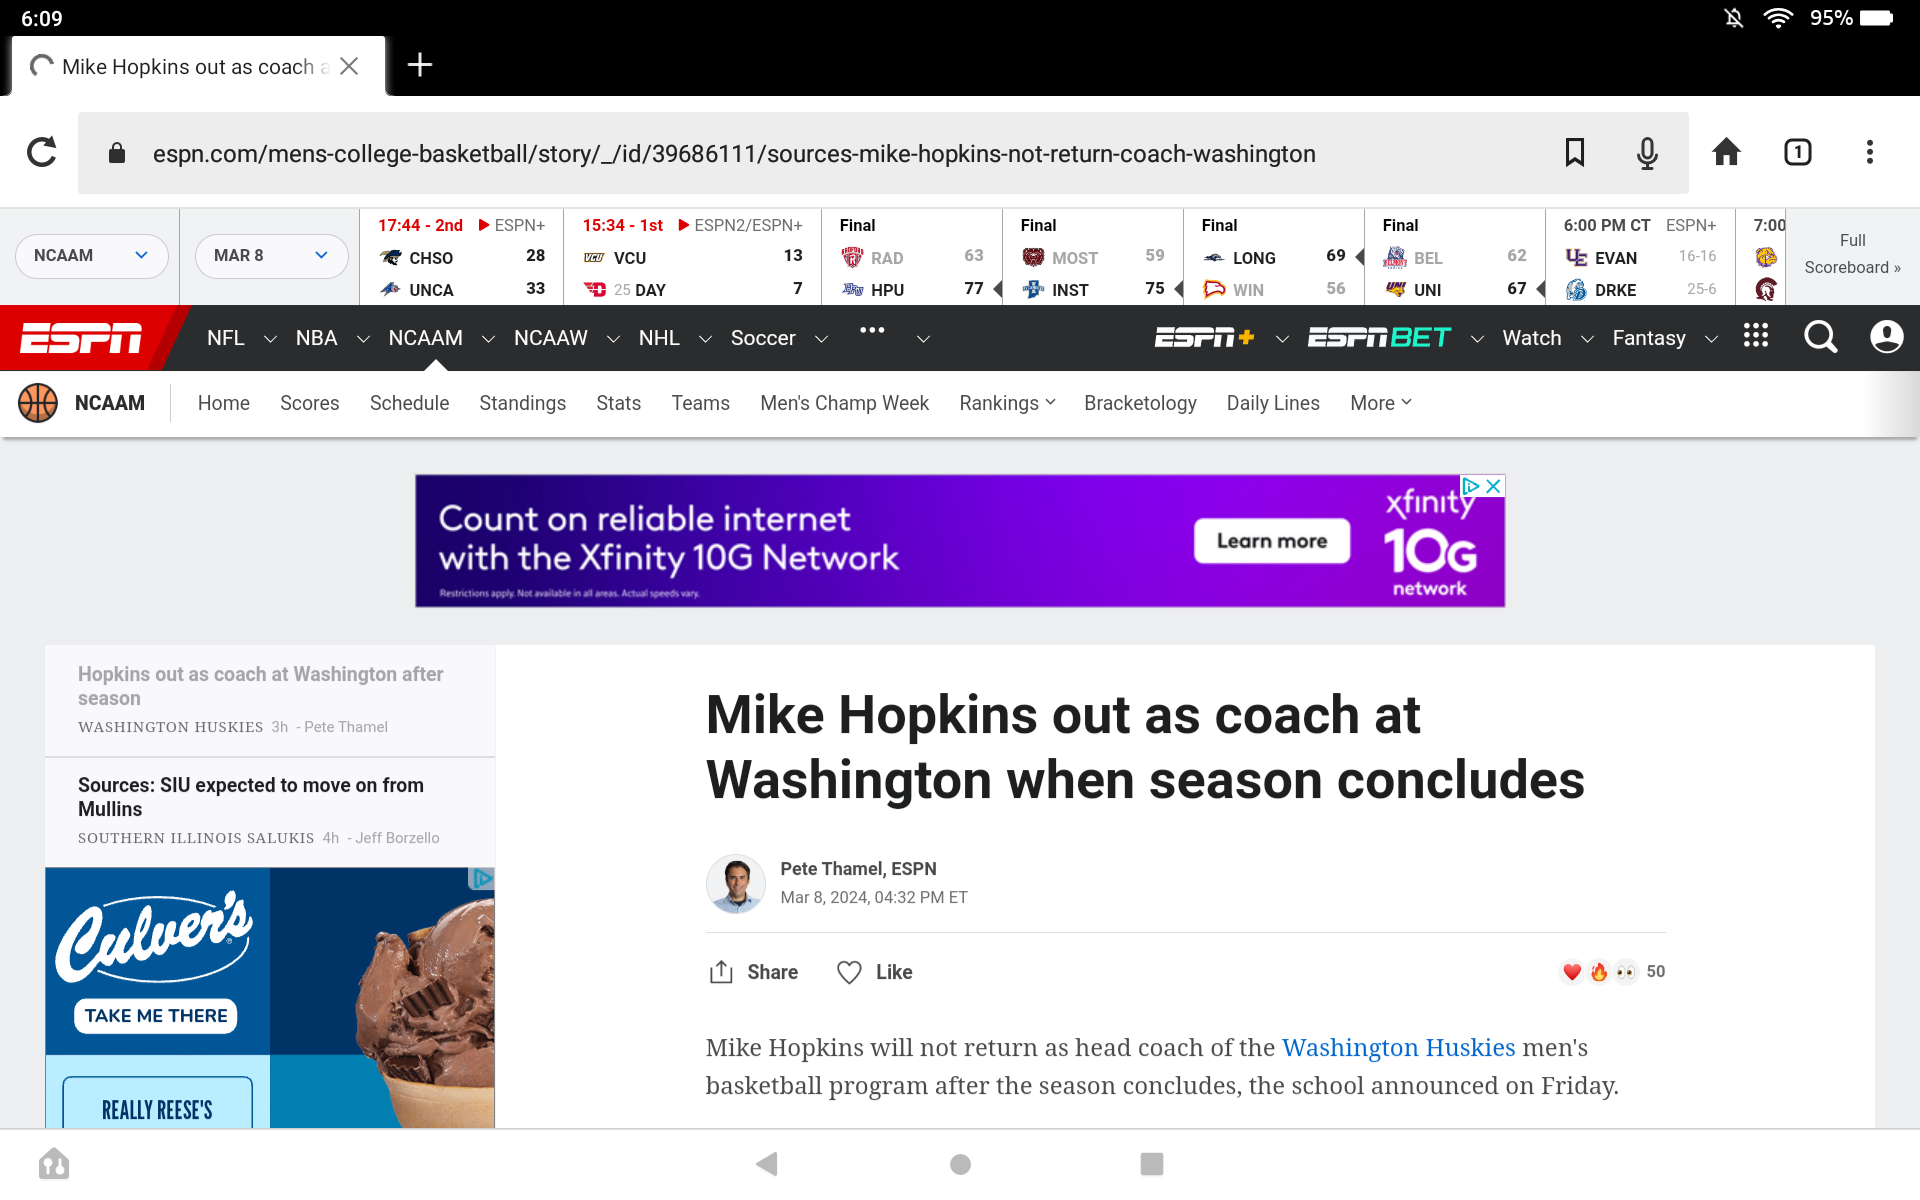The height and width of the screenshot is (1200, 1920).
Task: Open the Daily Lines tab
Action: pyautogui.click(x=1273, y=403)
